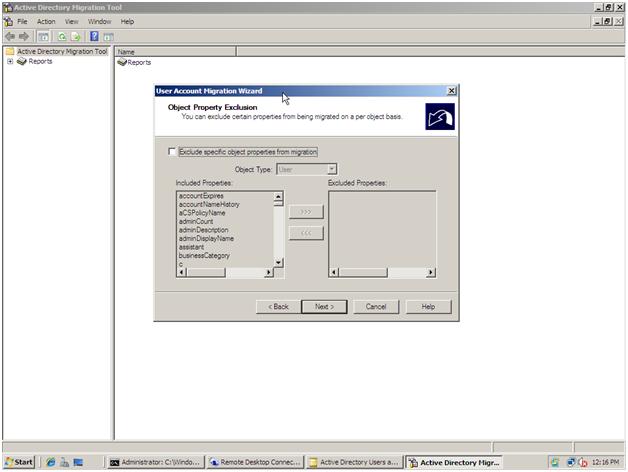Click the first system tray icon
The width and height of the screenshot is (628, 472).
click(x=555, y=462)
